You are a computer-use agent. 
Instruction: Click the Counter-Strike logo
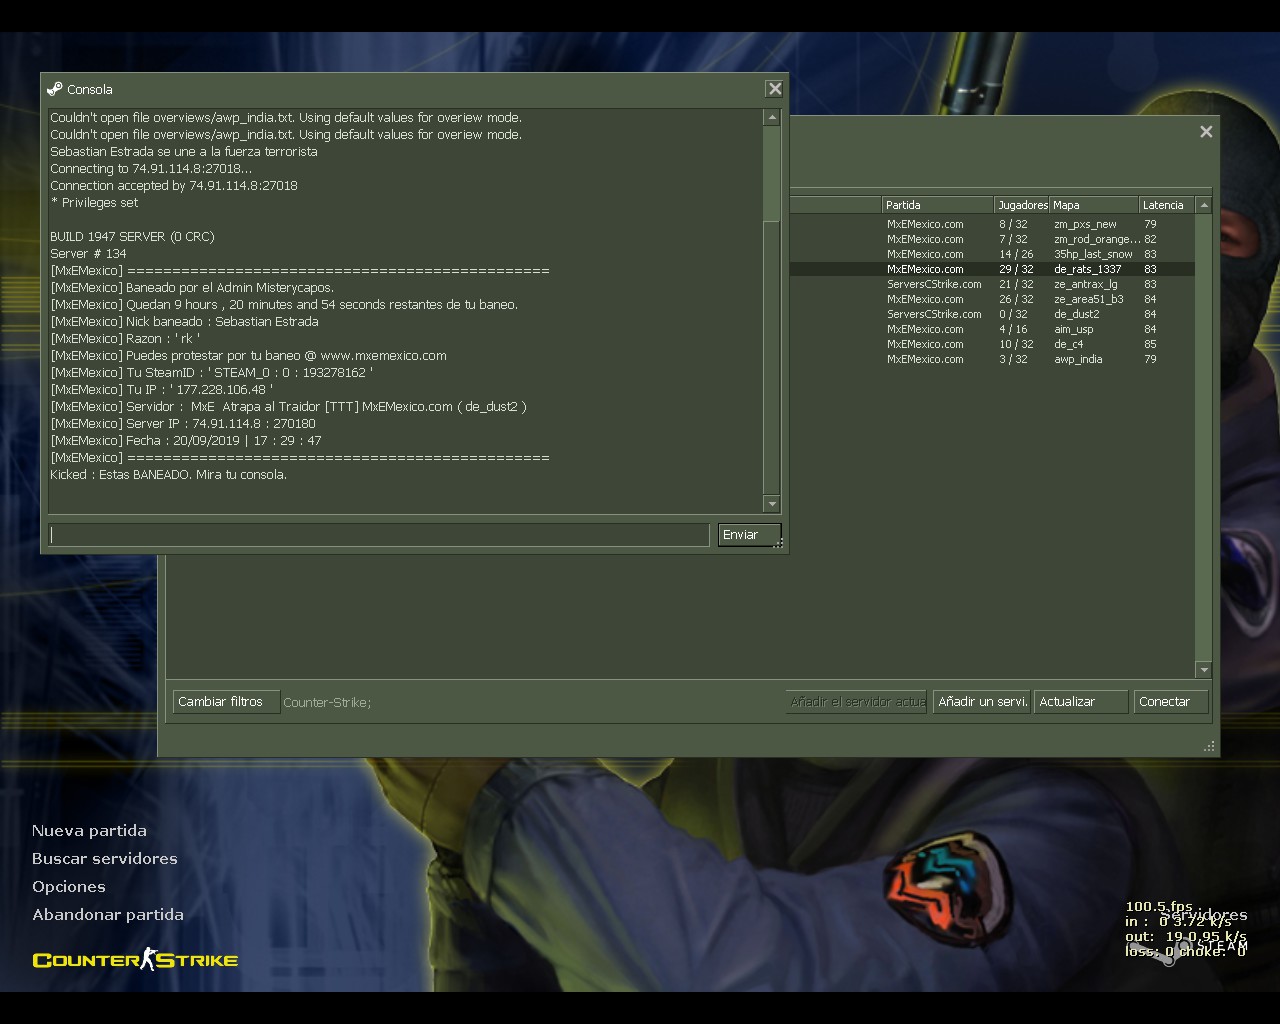(135, 960)
